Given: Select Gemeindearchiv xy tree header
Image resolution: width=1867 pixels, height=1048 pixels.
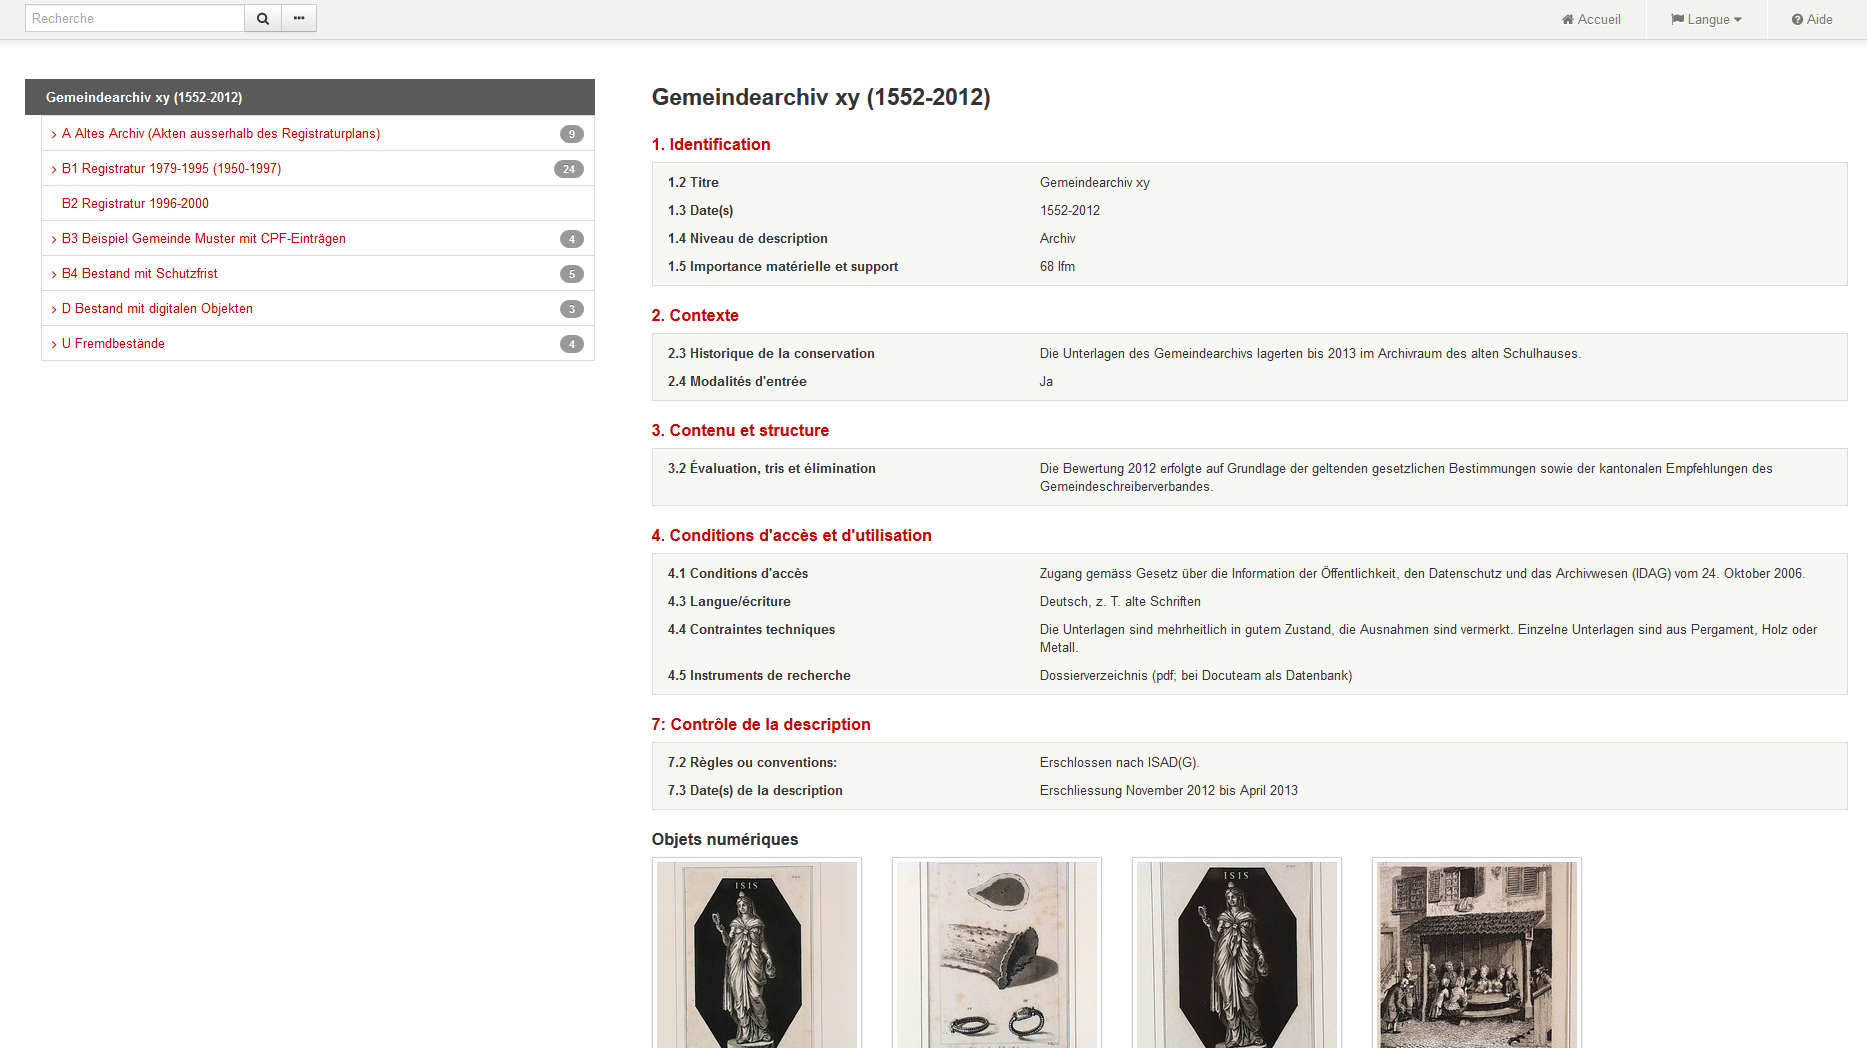Looking at the screenshot, I should [144, 97].
